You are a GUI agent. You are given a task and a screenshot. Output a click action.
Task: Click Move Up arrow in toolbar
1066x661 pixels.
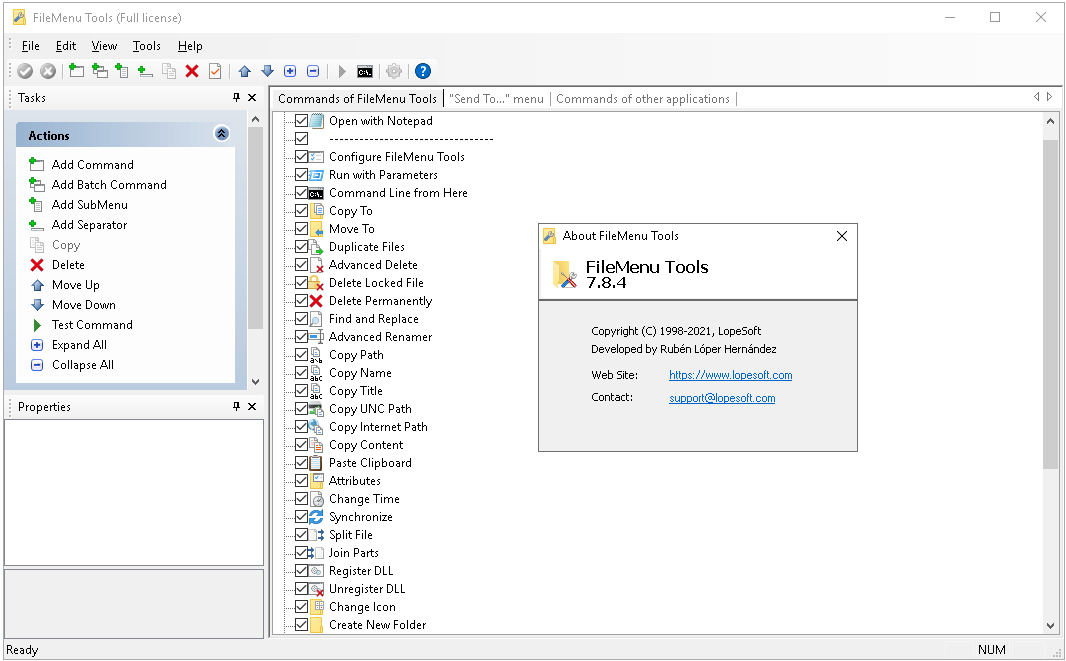point(244,71)
